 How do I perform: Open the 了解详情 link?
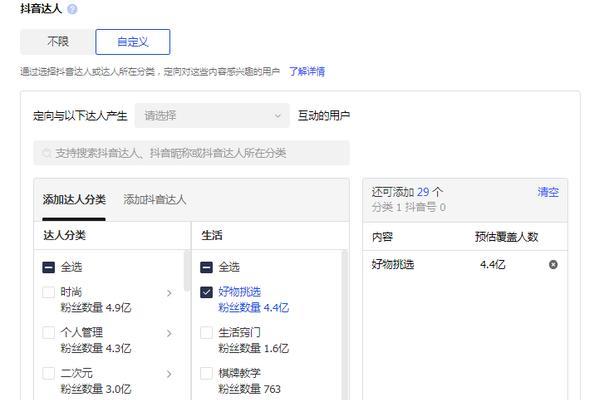tap(307, 71)
